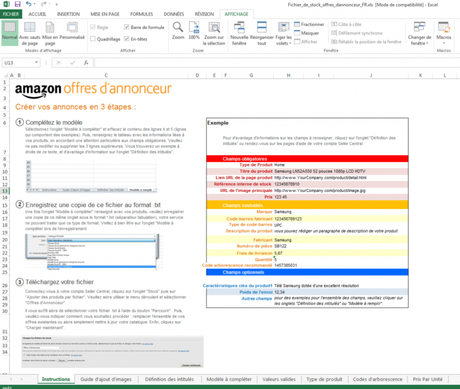Viewport: 460px width, 389px height.
Task: Click Réorganiser tout icon
Action: (262, 33)
